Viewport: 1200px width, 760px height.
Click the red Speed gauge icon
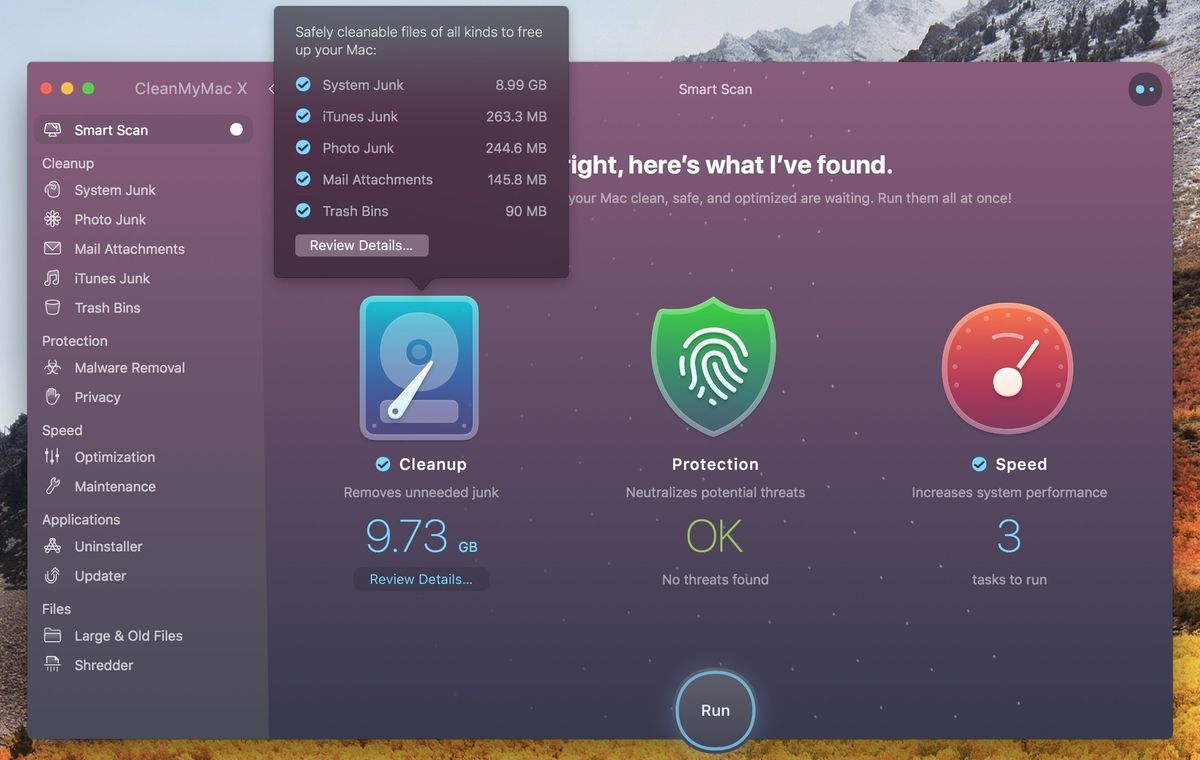click(x=1008, y=368)
